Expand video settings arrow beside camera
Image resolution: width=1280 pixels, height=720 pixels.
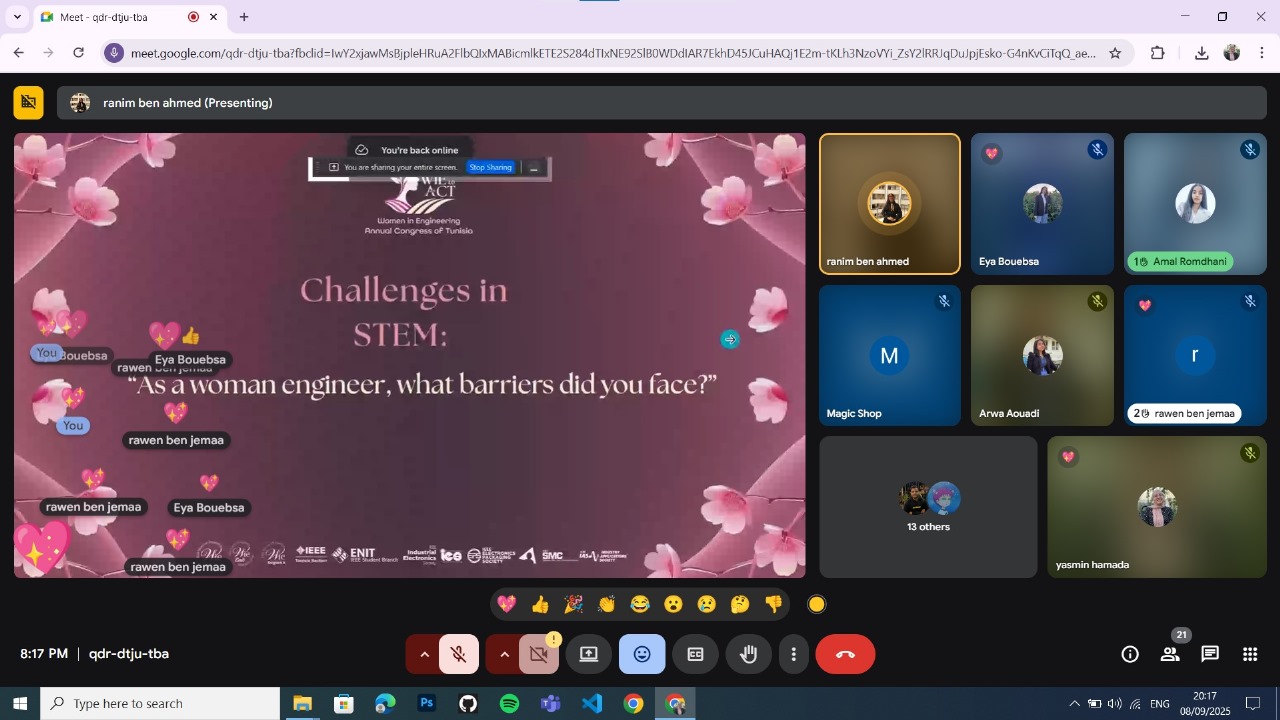(x=504, y=655)
